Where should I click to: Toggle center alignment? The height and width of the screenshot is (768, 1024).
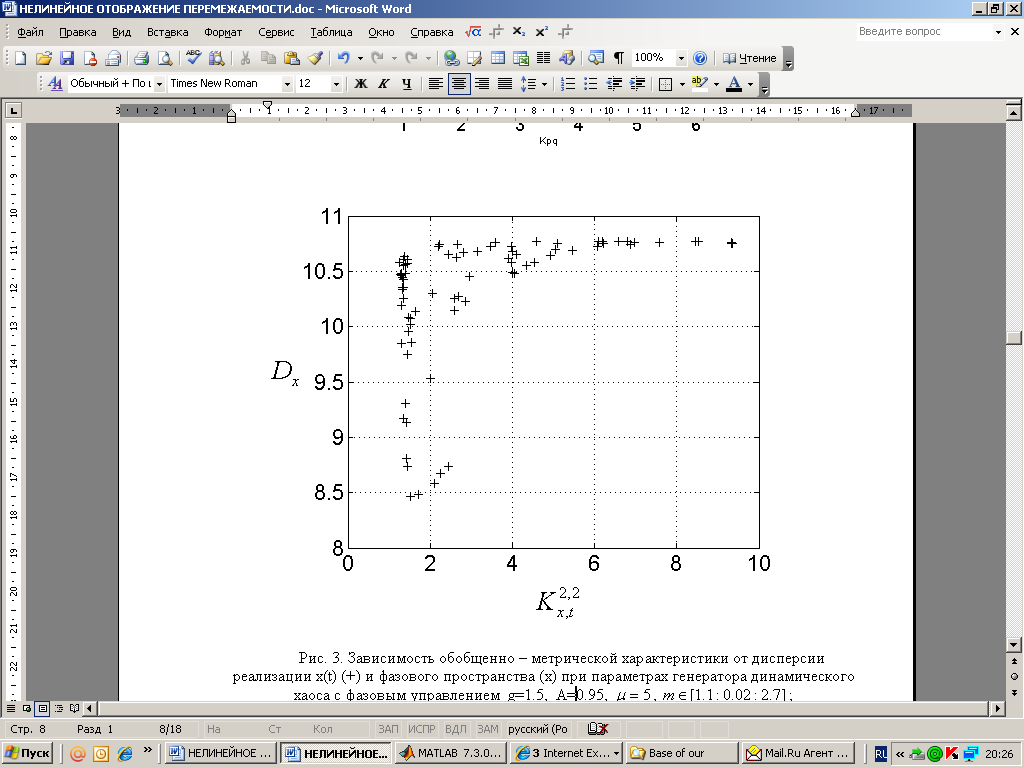coord(459,84)
